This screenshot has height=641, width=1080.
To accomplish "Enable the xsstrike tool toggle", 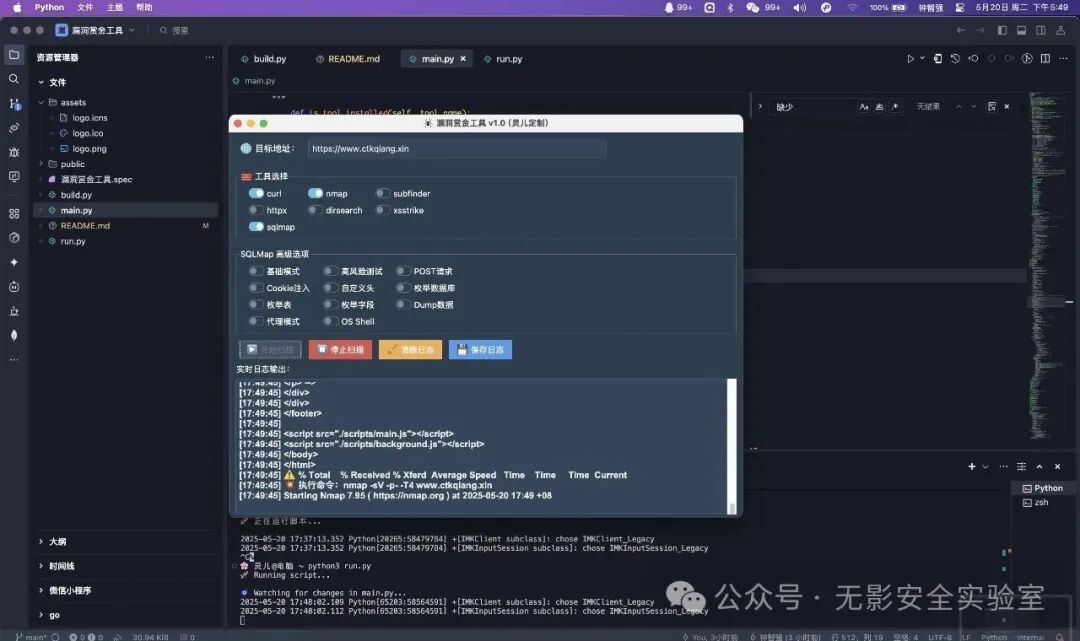I will point(382,210).
